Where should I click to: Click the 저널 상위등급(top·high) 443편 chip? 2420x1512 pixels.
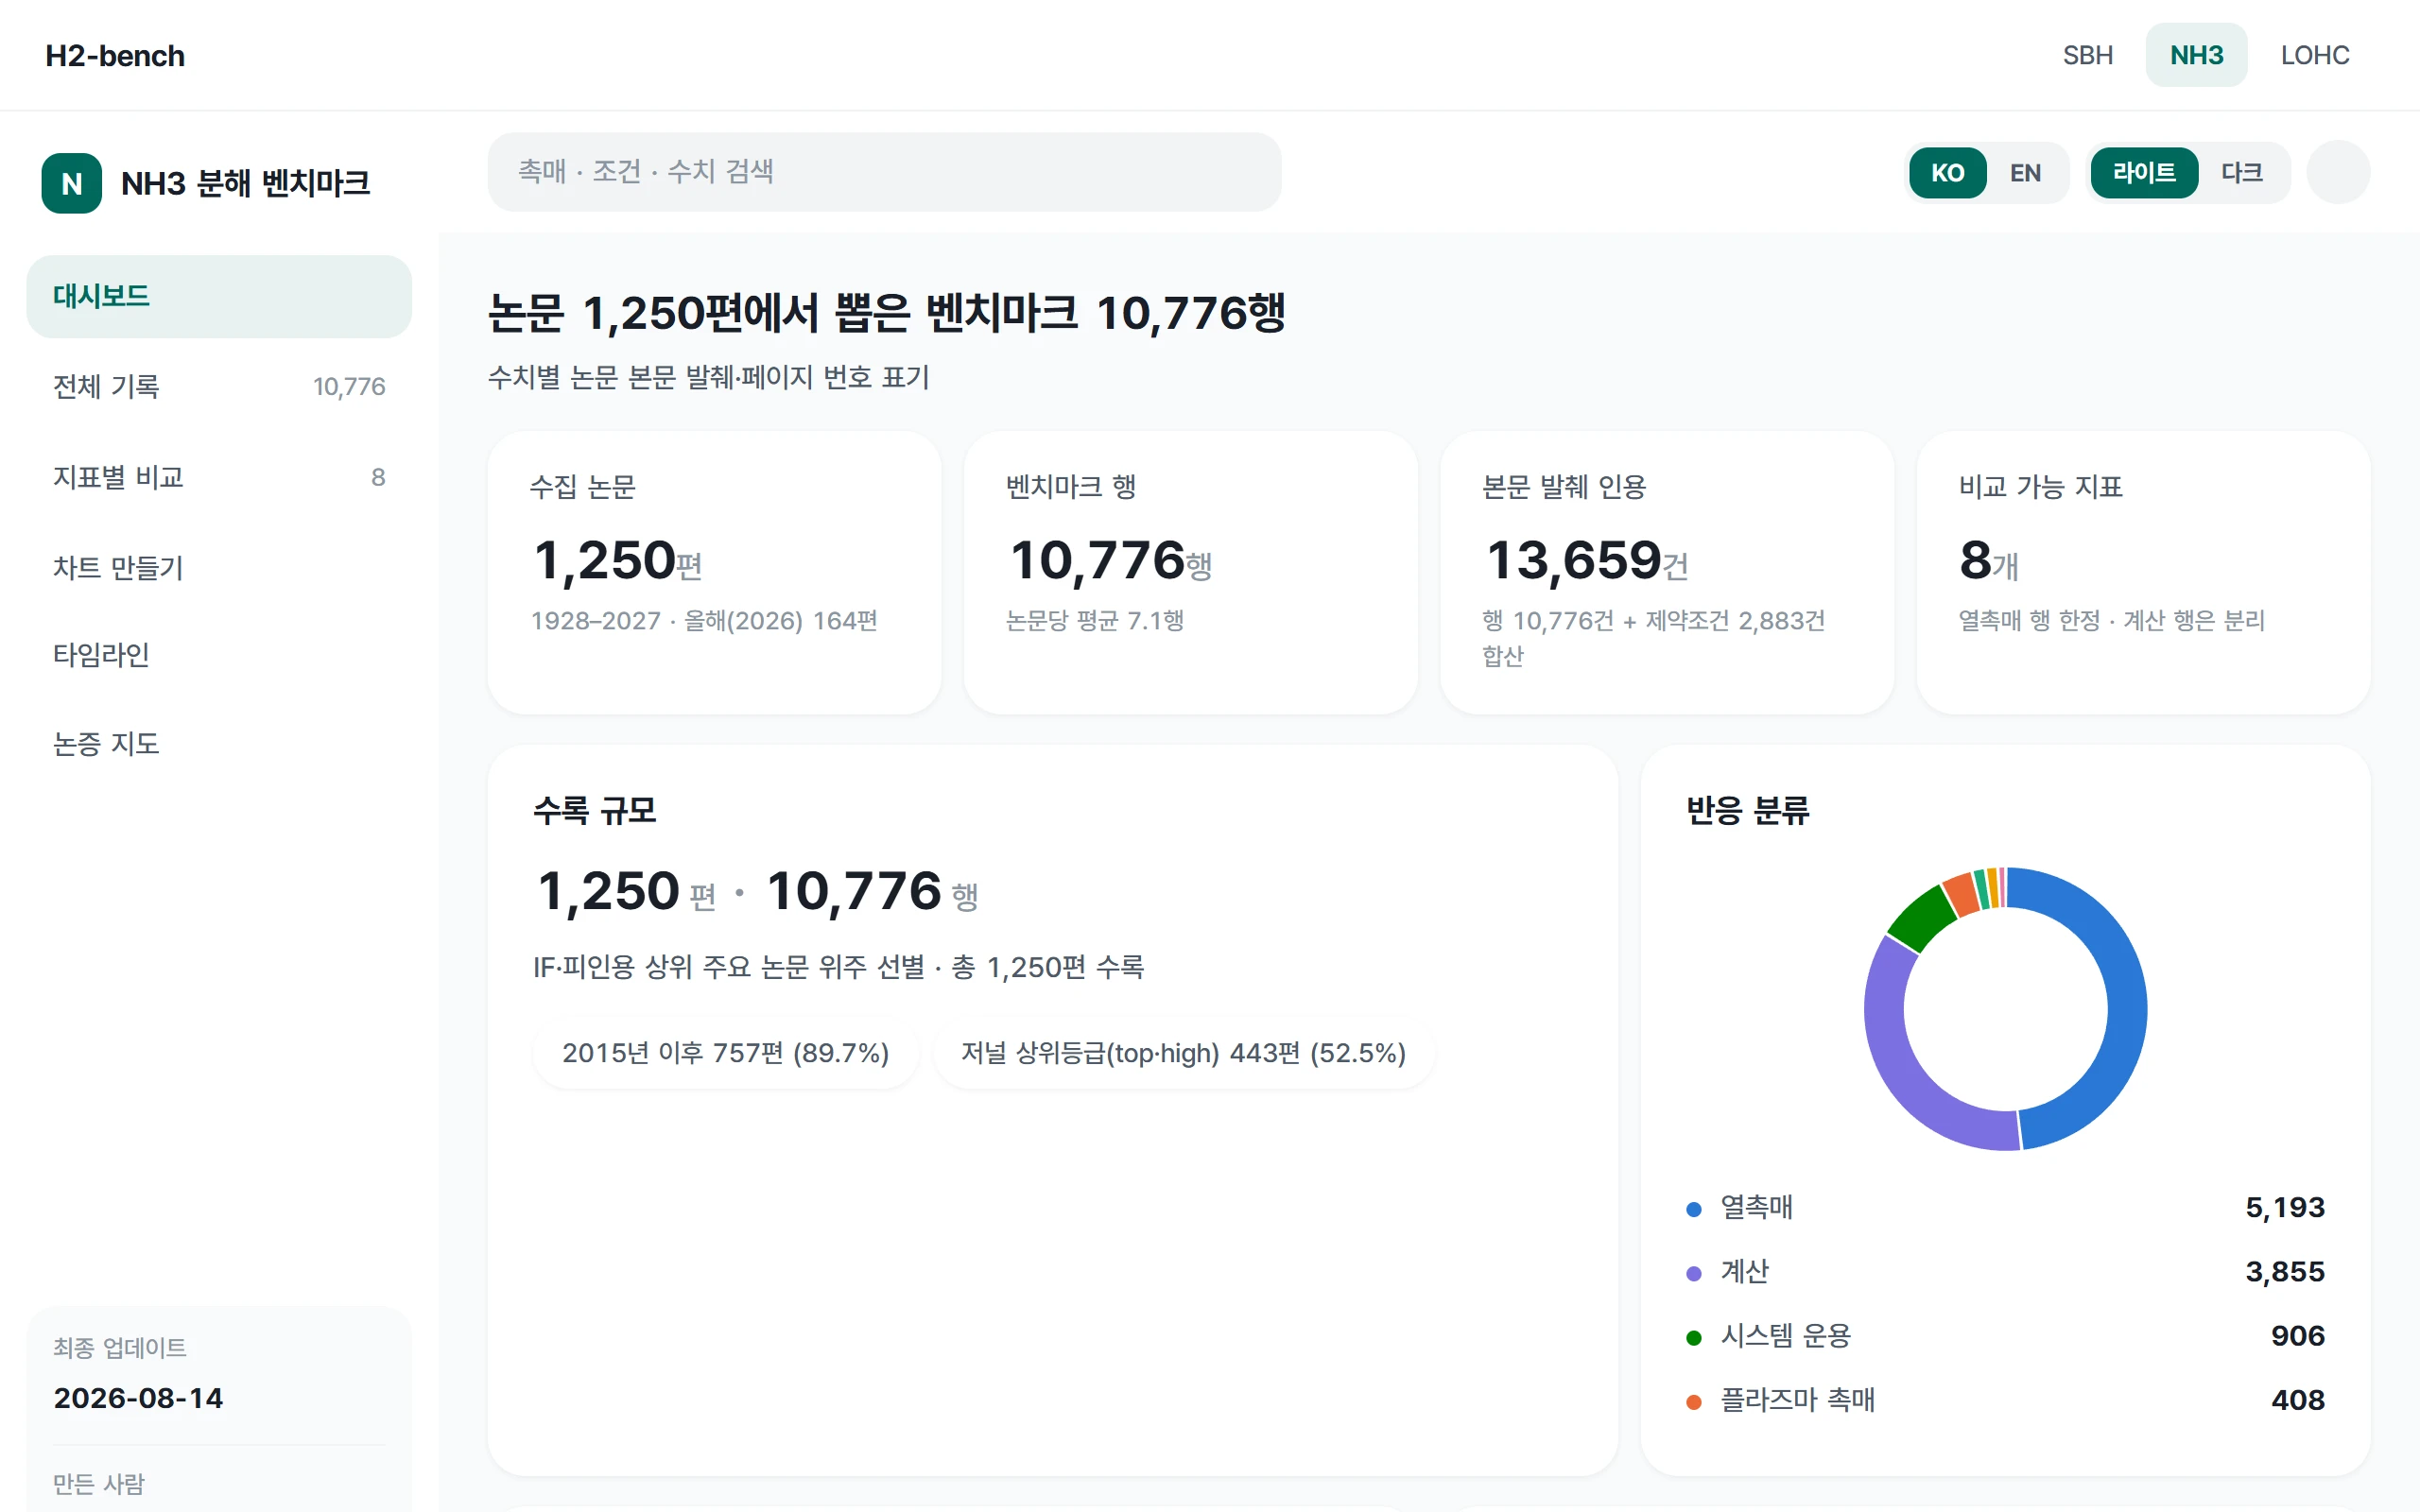1183,1053
